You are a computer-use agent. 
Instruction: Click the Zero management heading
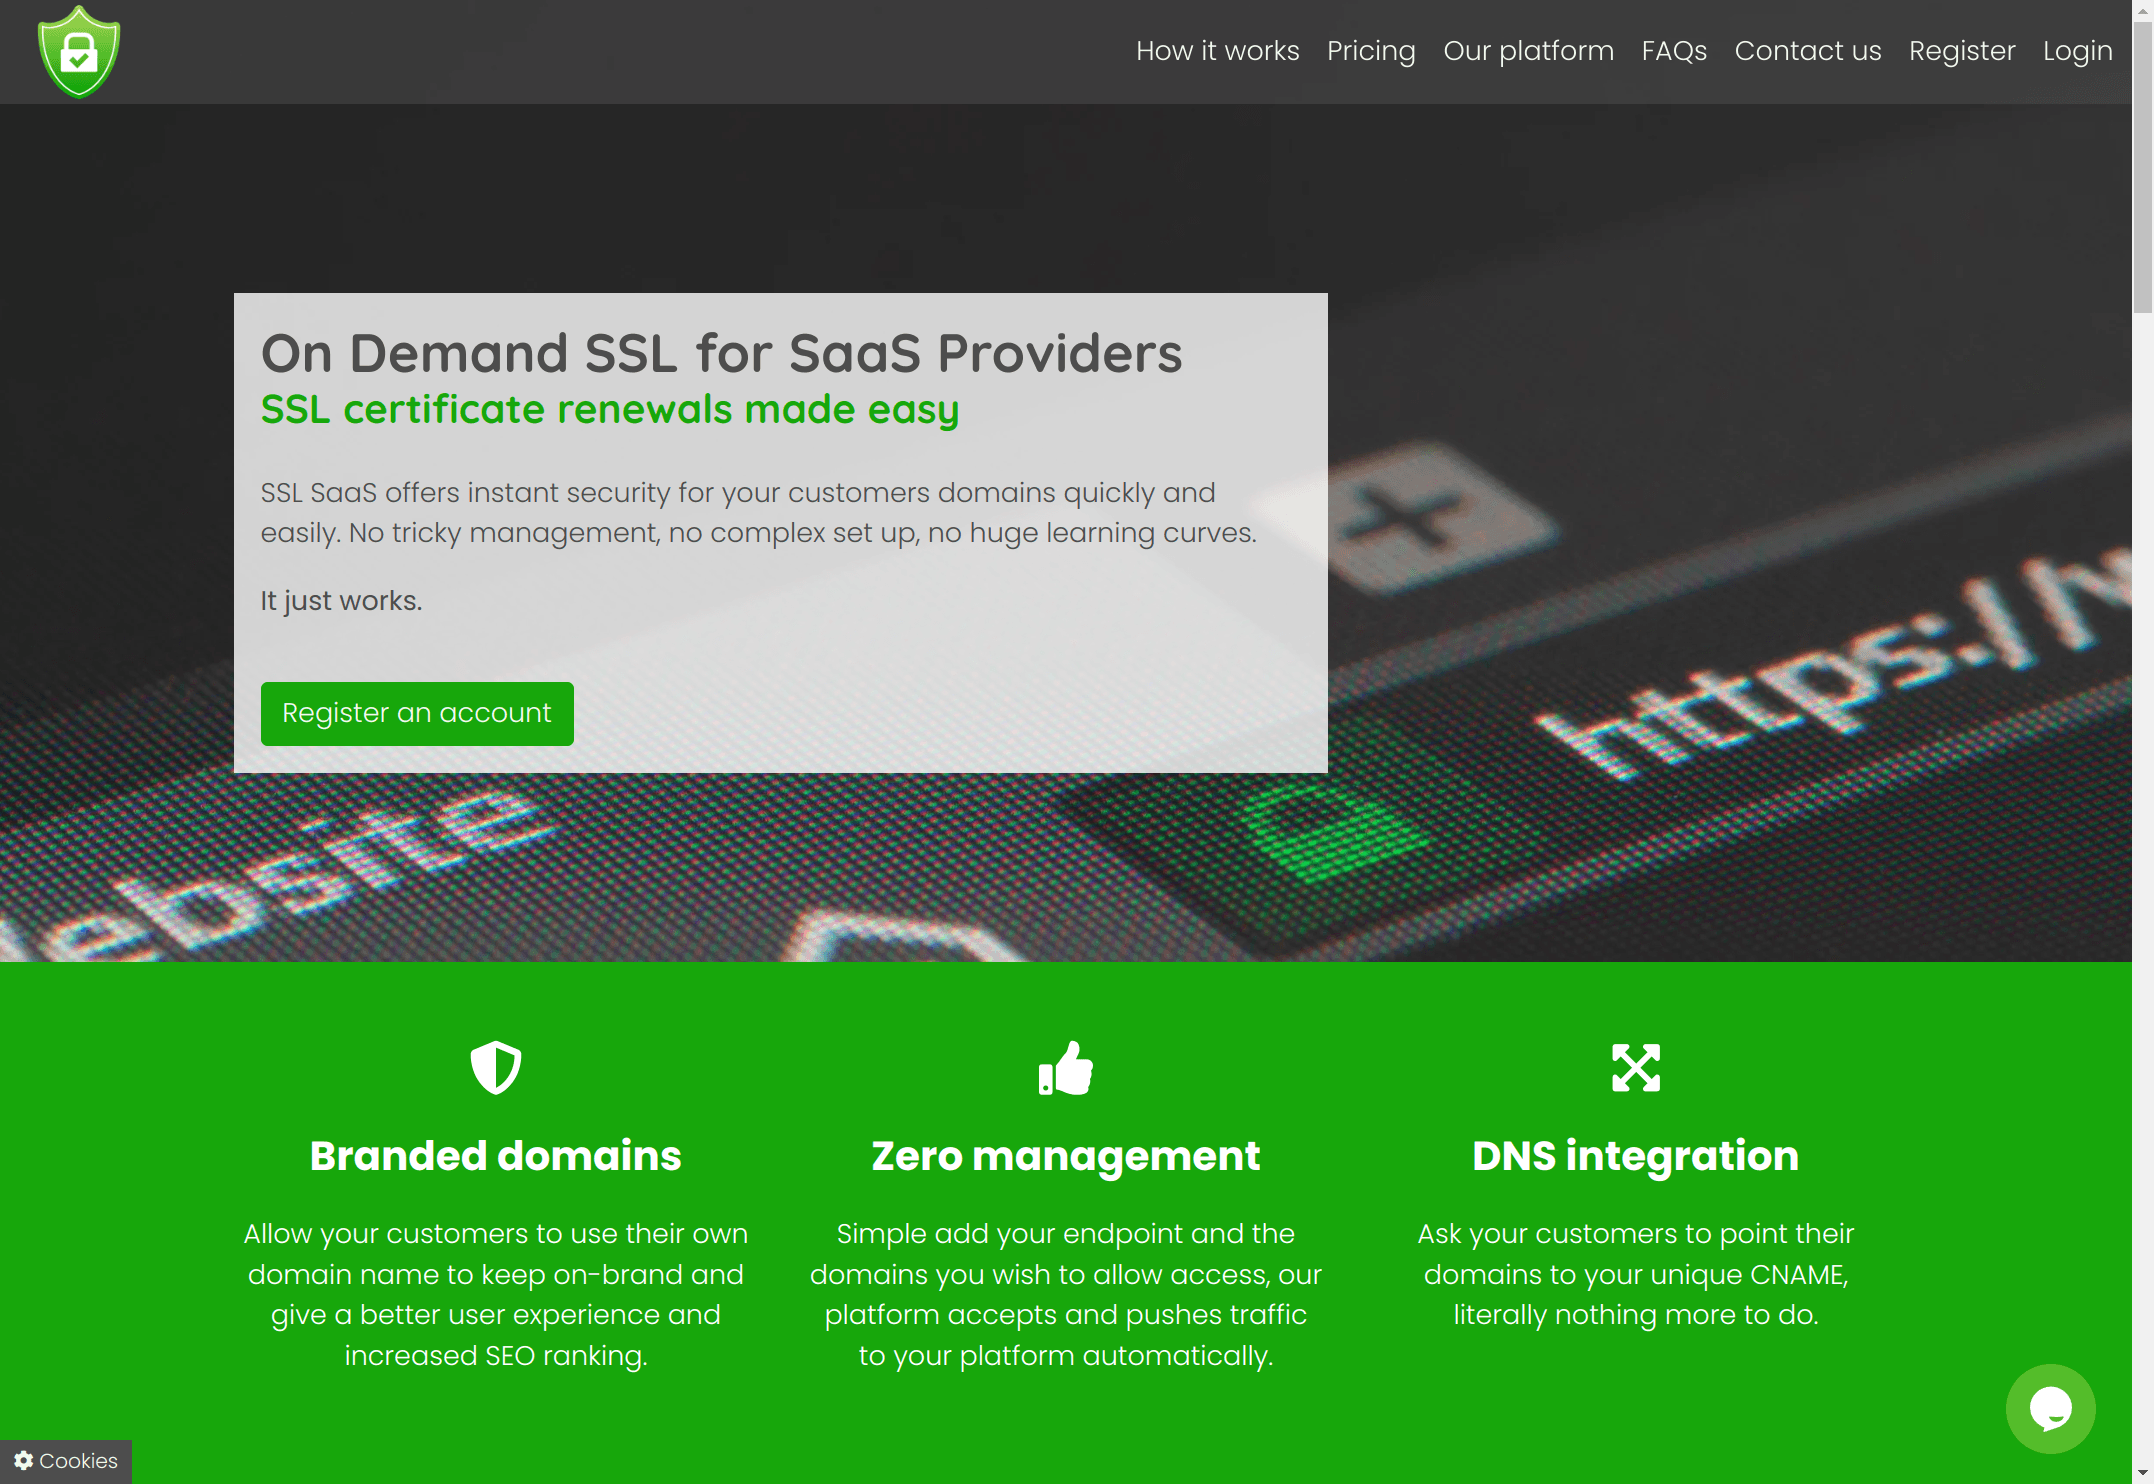click(x=1066, y=1156)
